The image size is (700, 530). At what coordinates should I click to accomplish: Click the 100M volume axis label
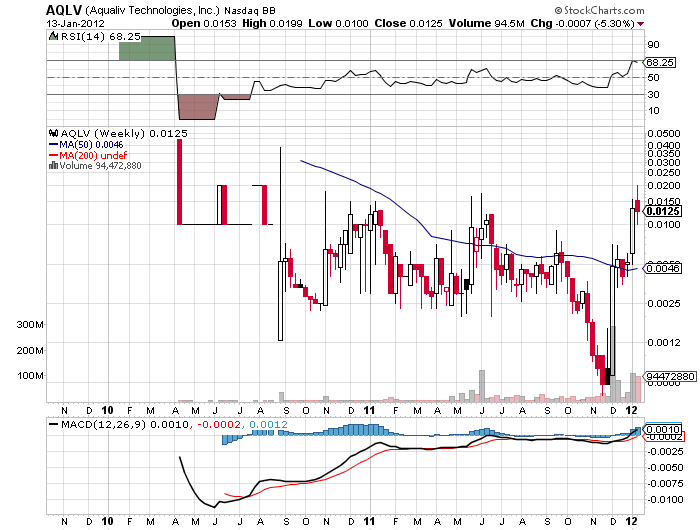(30, 376)
